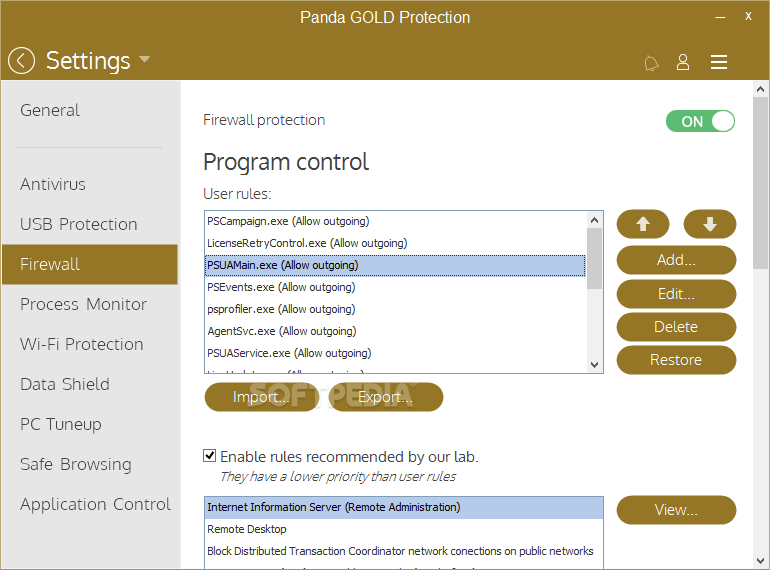Viewport: 770px width, 570px height.
Task: Click the Restore button
Action: [x=676, y=360]
